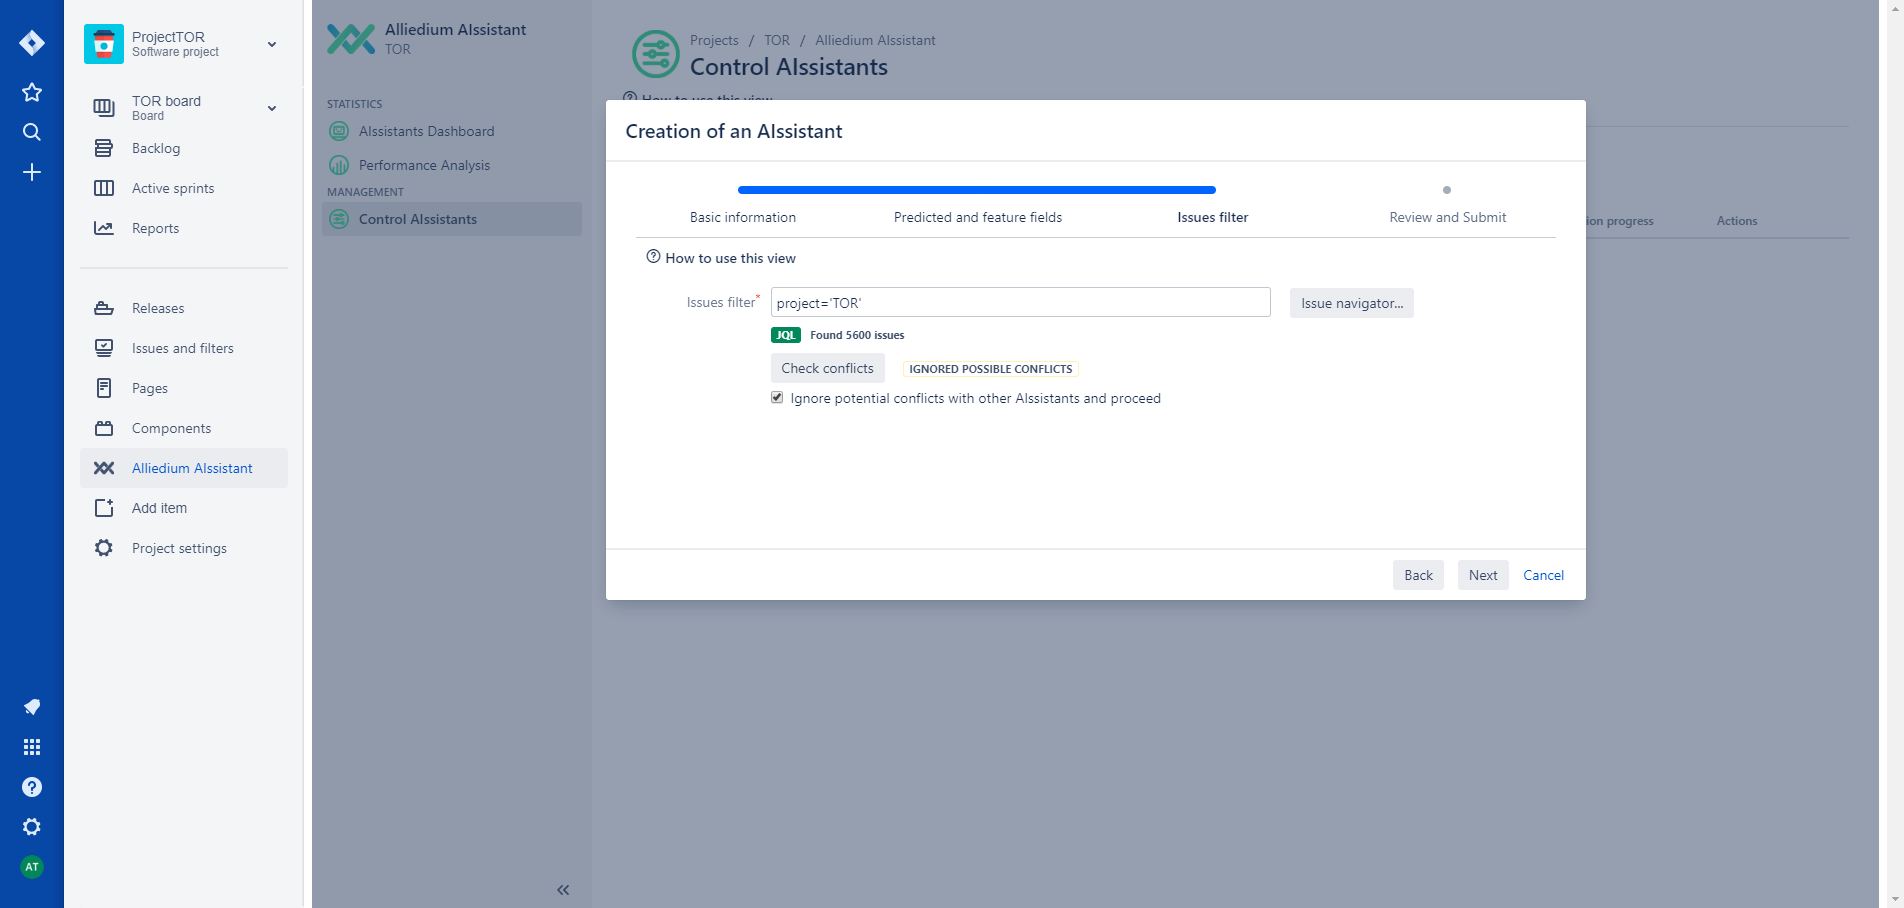Screen dimensions: 1904x908
Task: Click the Cancel link in dialog
Action: tap(1543, 575)
